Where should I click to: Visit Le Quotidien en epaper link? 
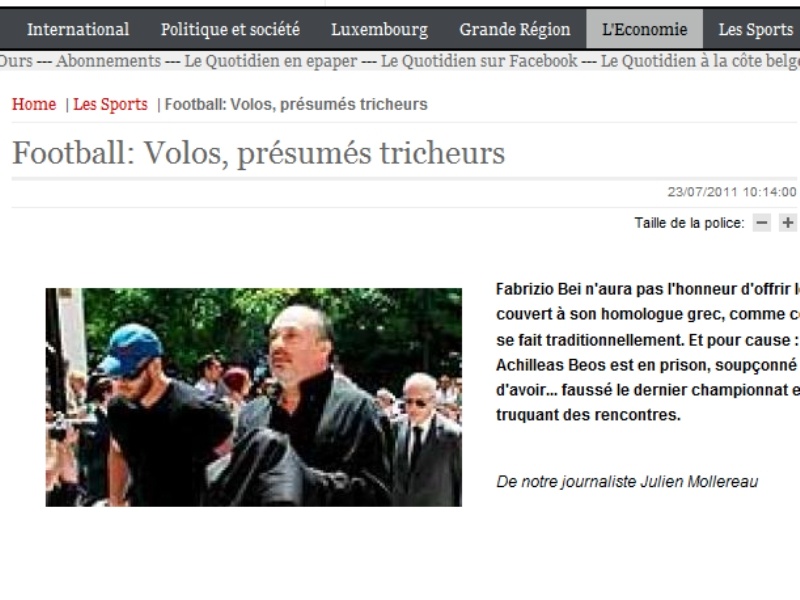(x=270, y=61)
